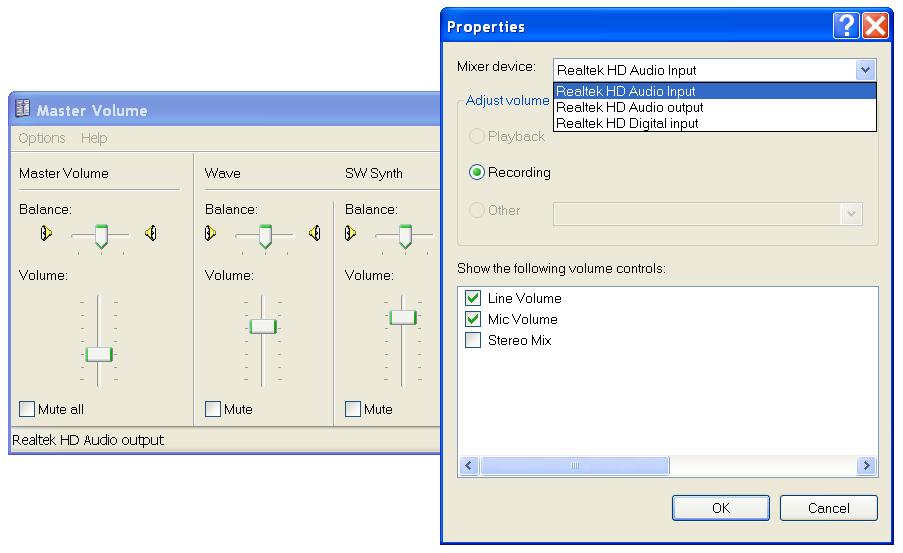This screenshot has height=553, width=903.
Task: Open the Options menu
Action: 42,138
